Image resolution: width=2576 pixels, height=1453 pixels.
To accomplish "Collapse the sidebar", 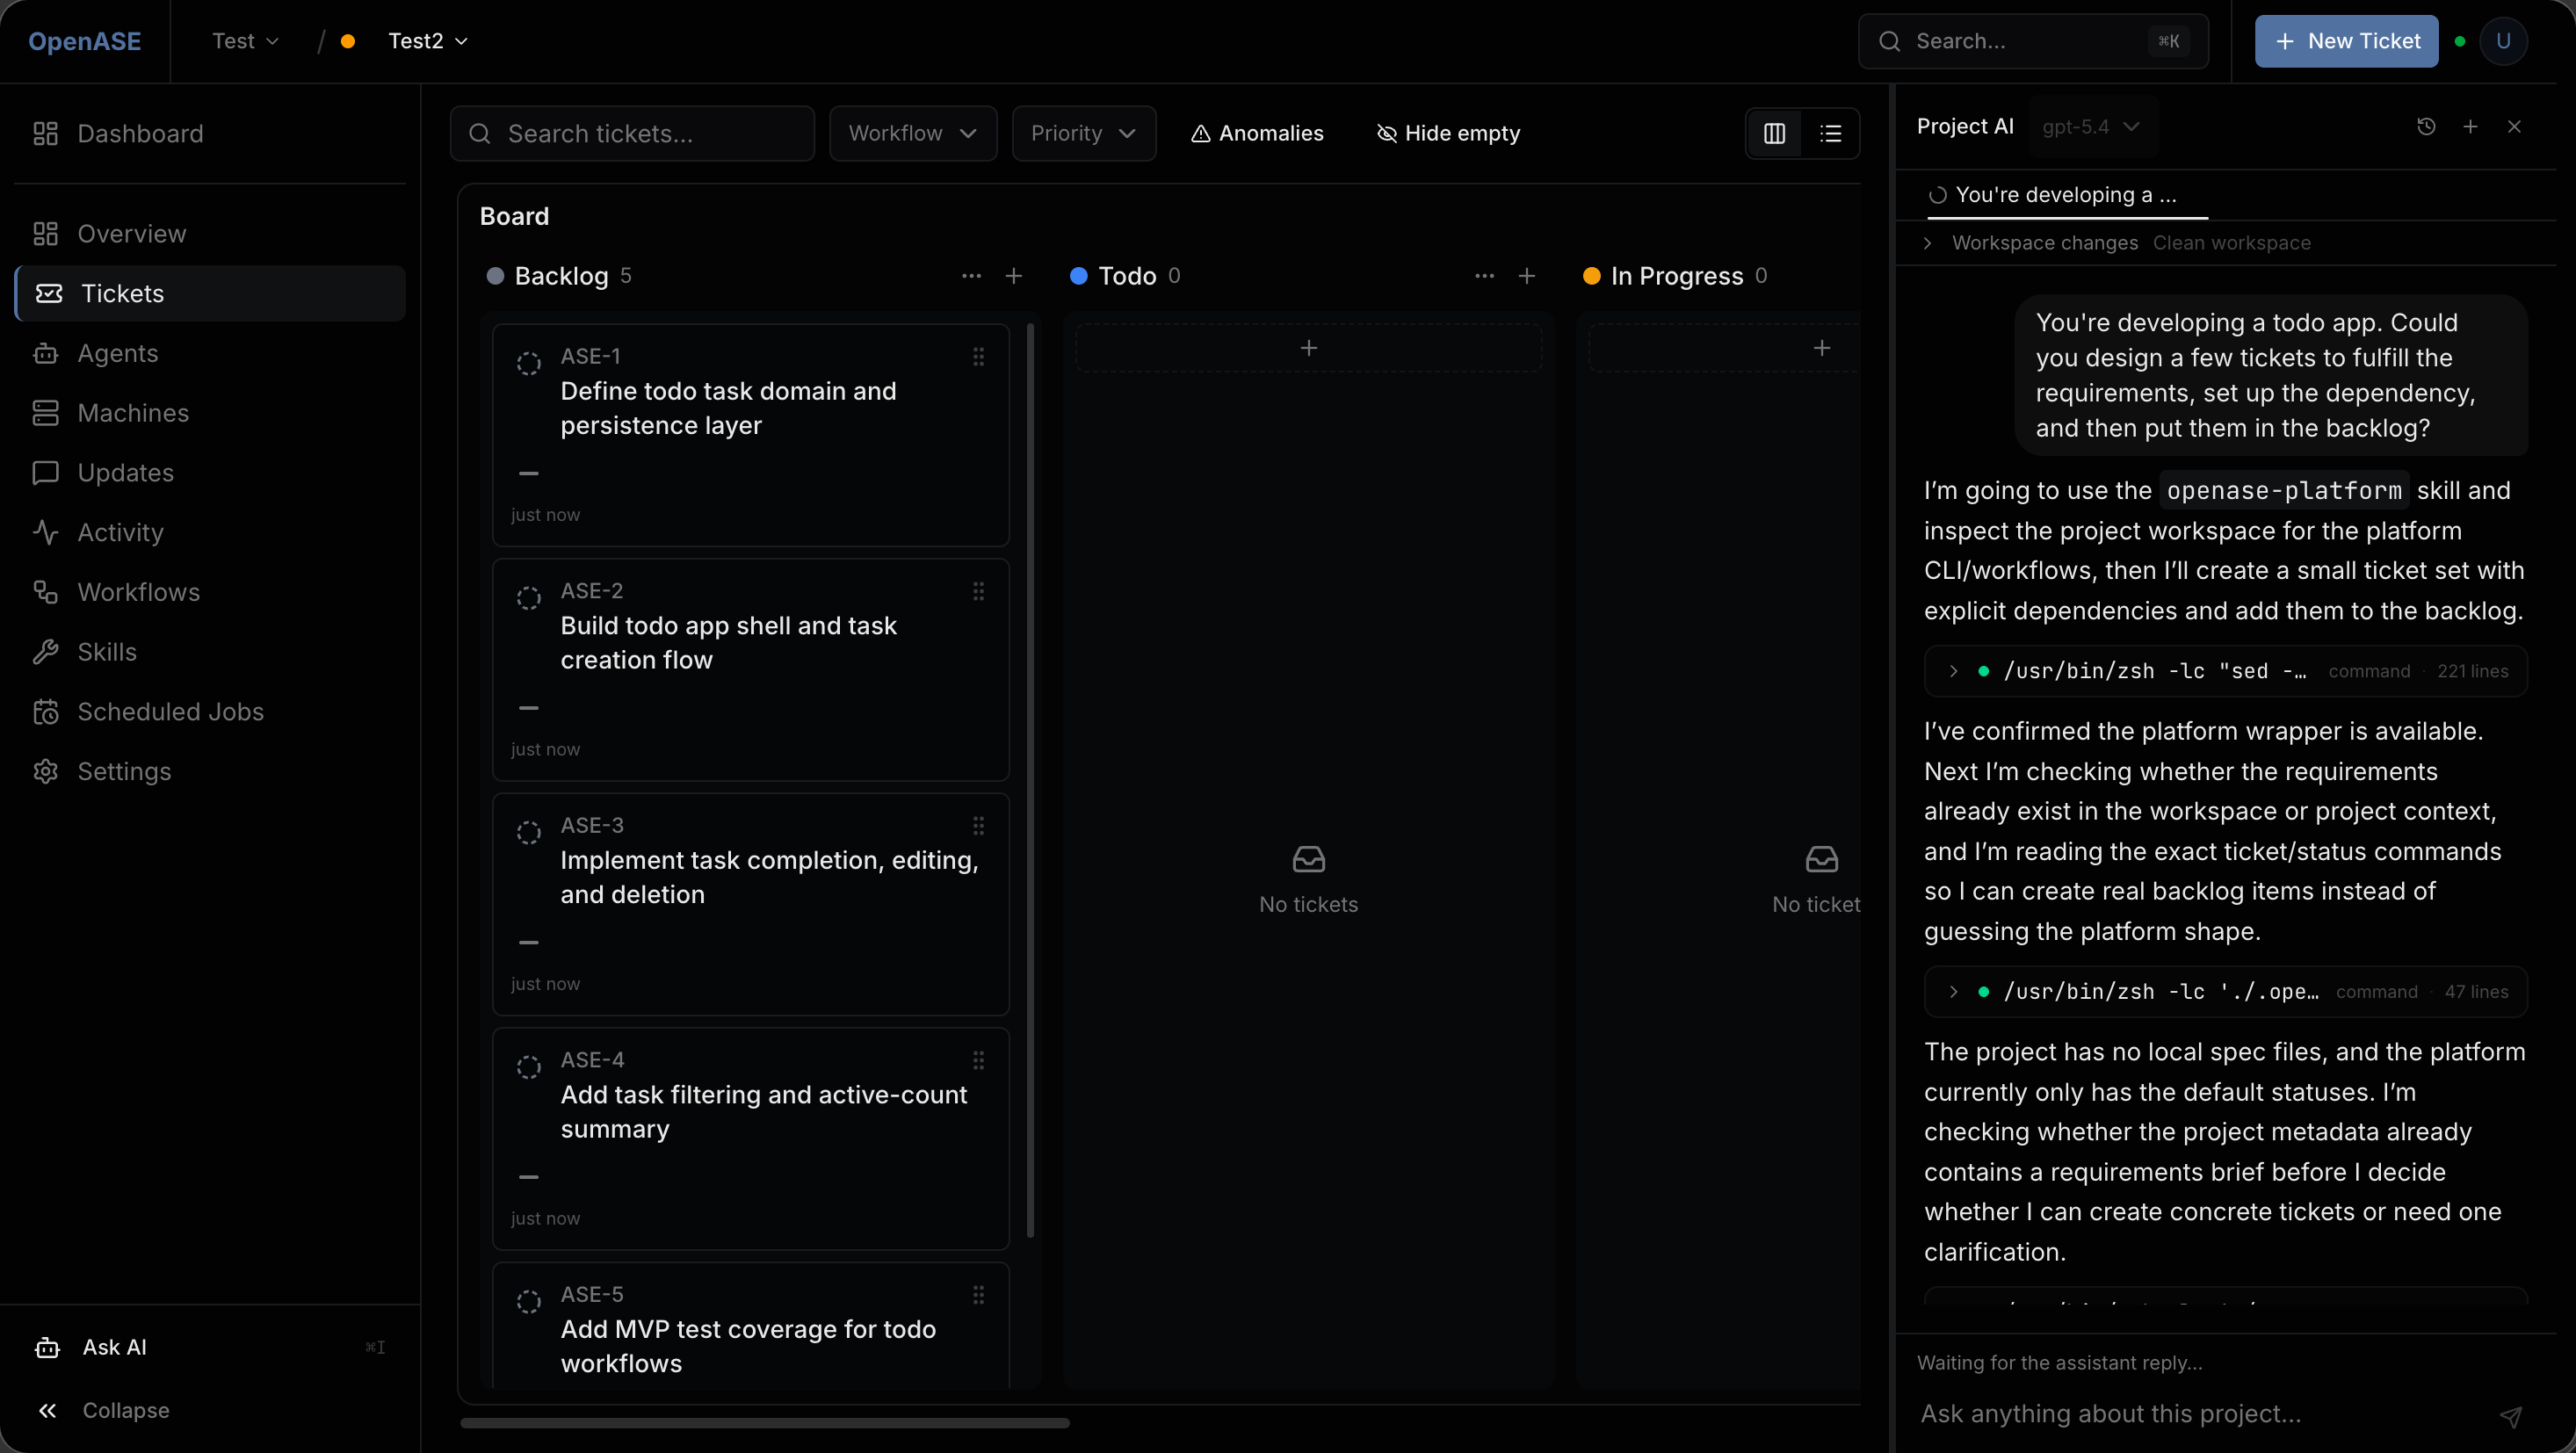I will pyautogui.click(x=210, y=1410).
